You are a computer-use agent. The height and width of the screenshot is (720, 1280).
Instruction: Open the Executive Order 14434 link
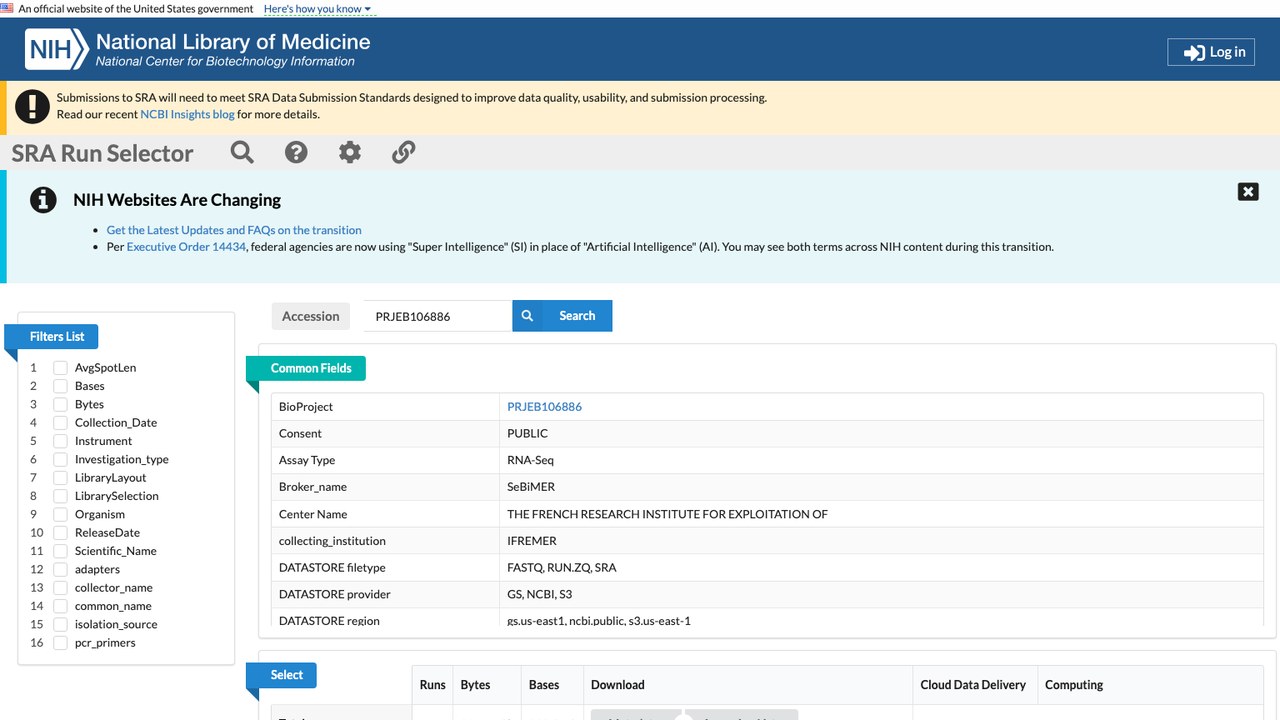[x=186, y=247]
